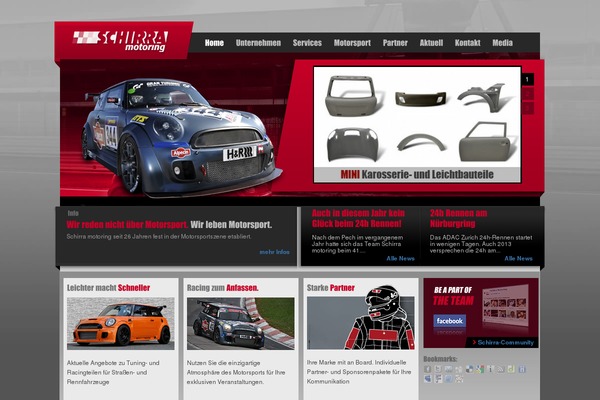Click 'Leichter macht Schneller' heading

[108, 288]
